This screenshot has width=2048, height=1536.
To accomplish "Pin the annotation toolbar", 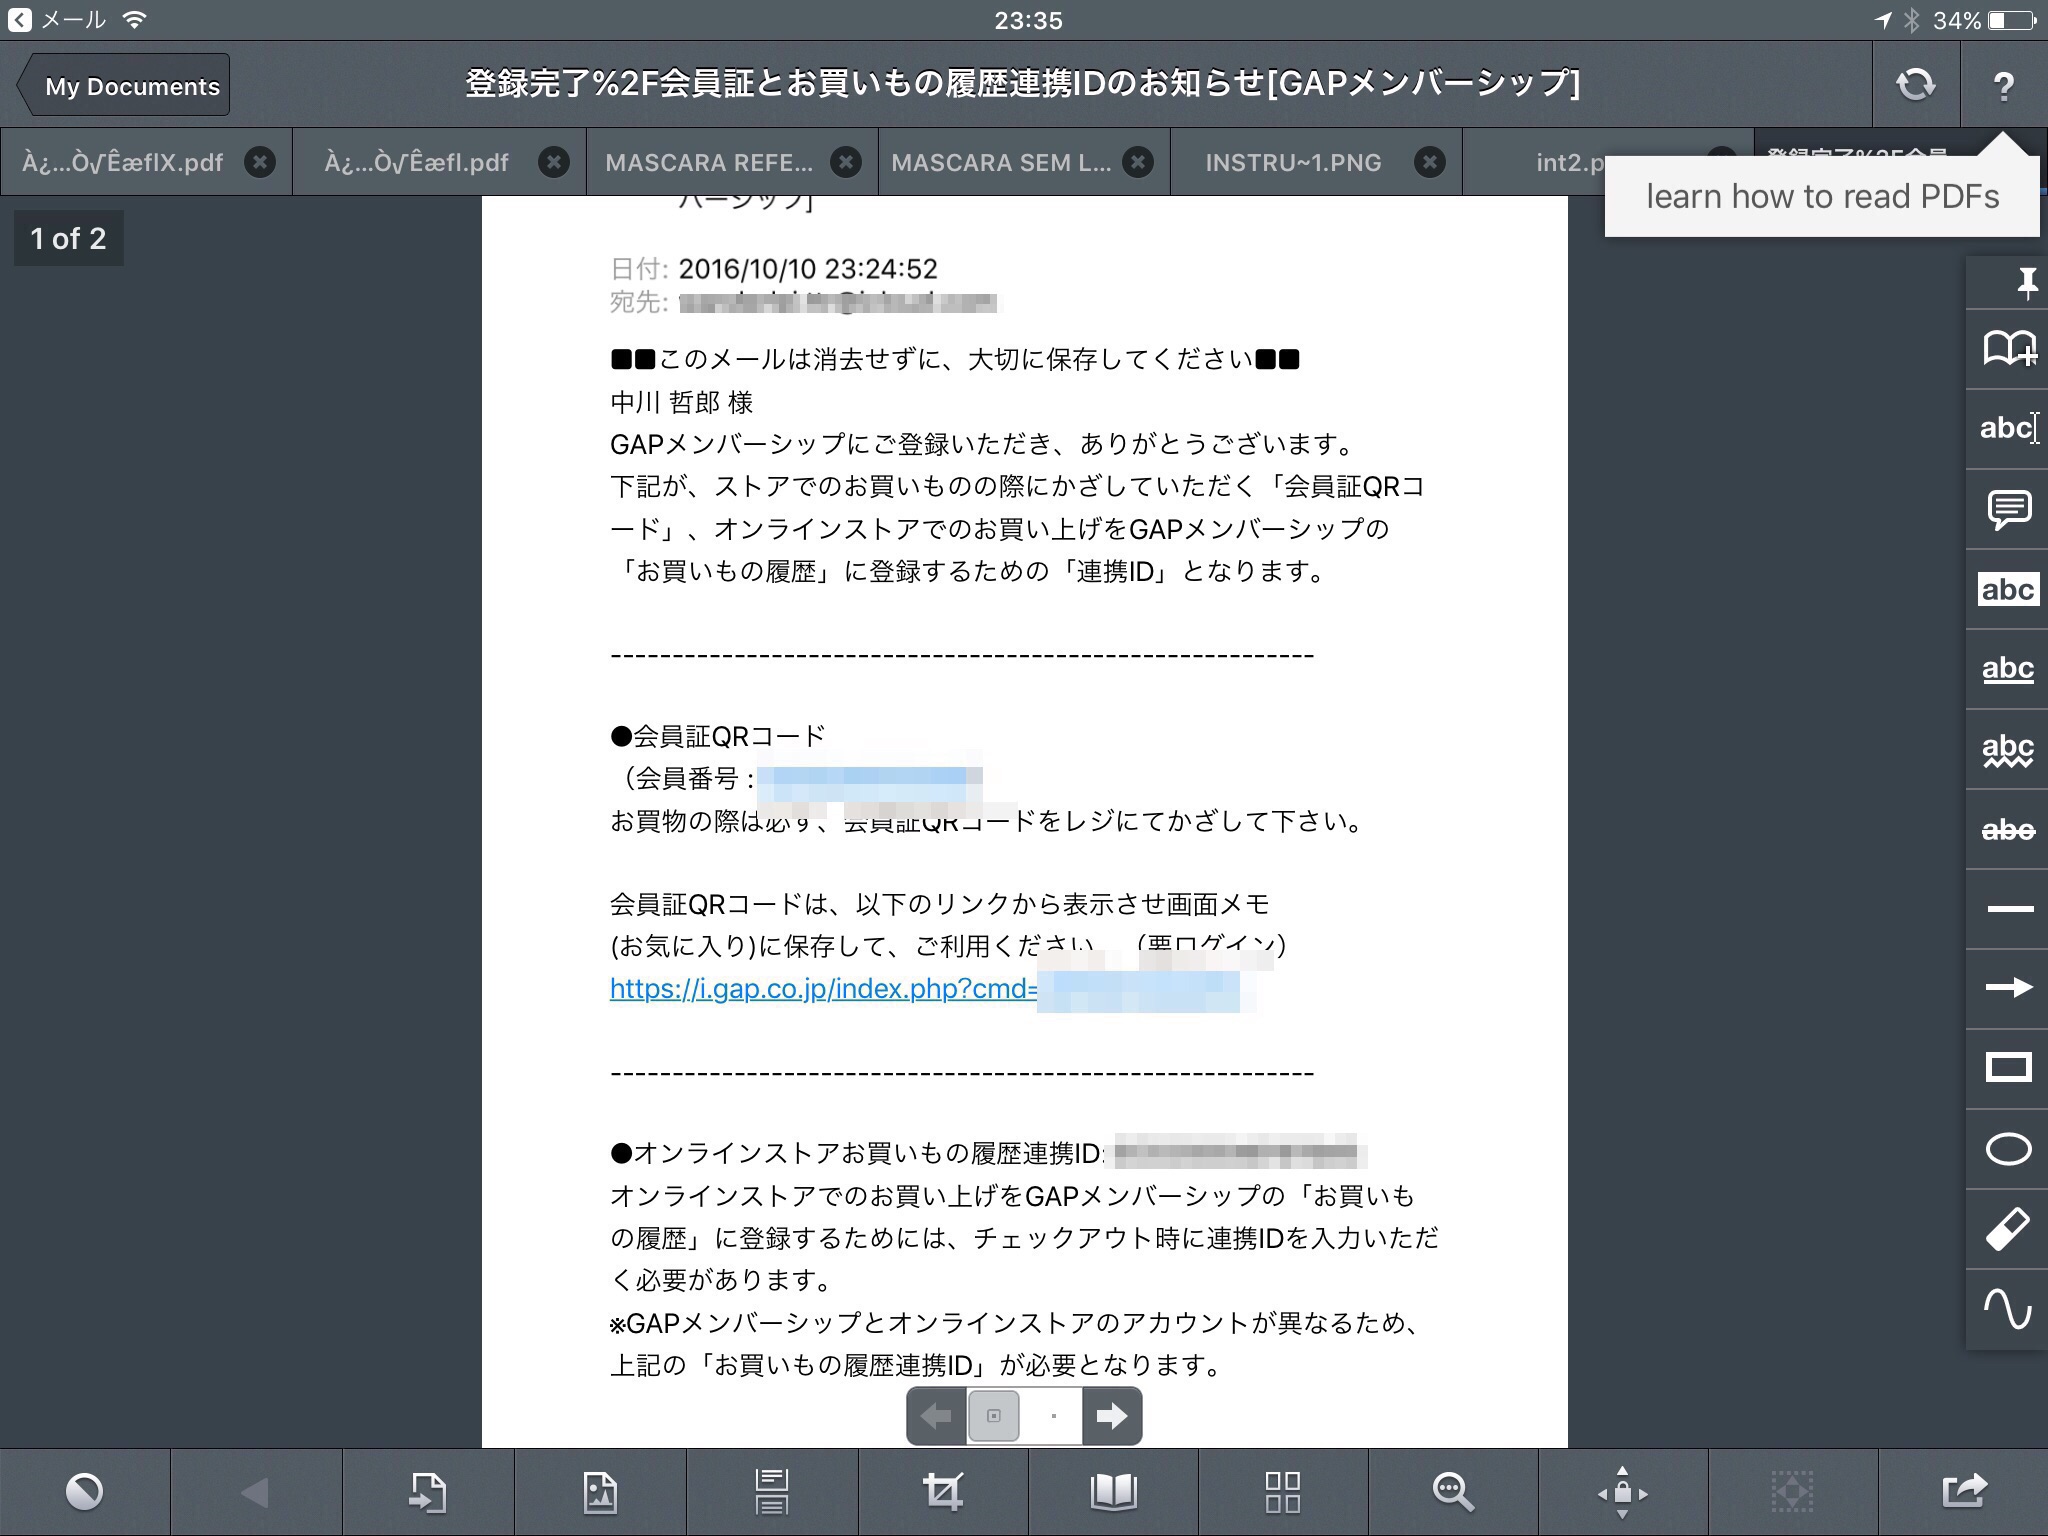I will point(2026,283).
